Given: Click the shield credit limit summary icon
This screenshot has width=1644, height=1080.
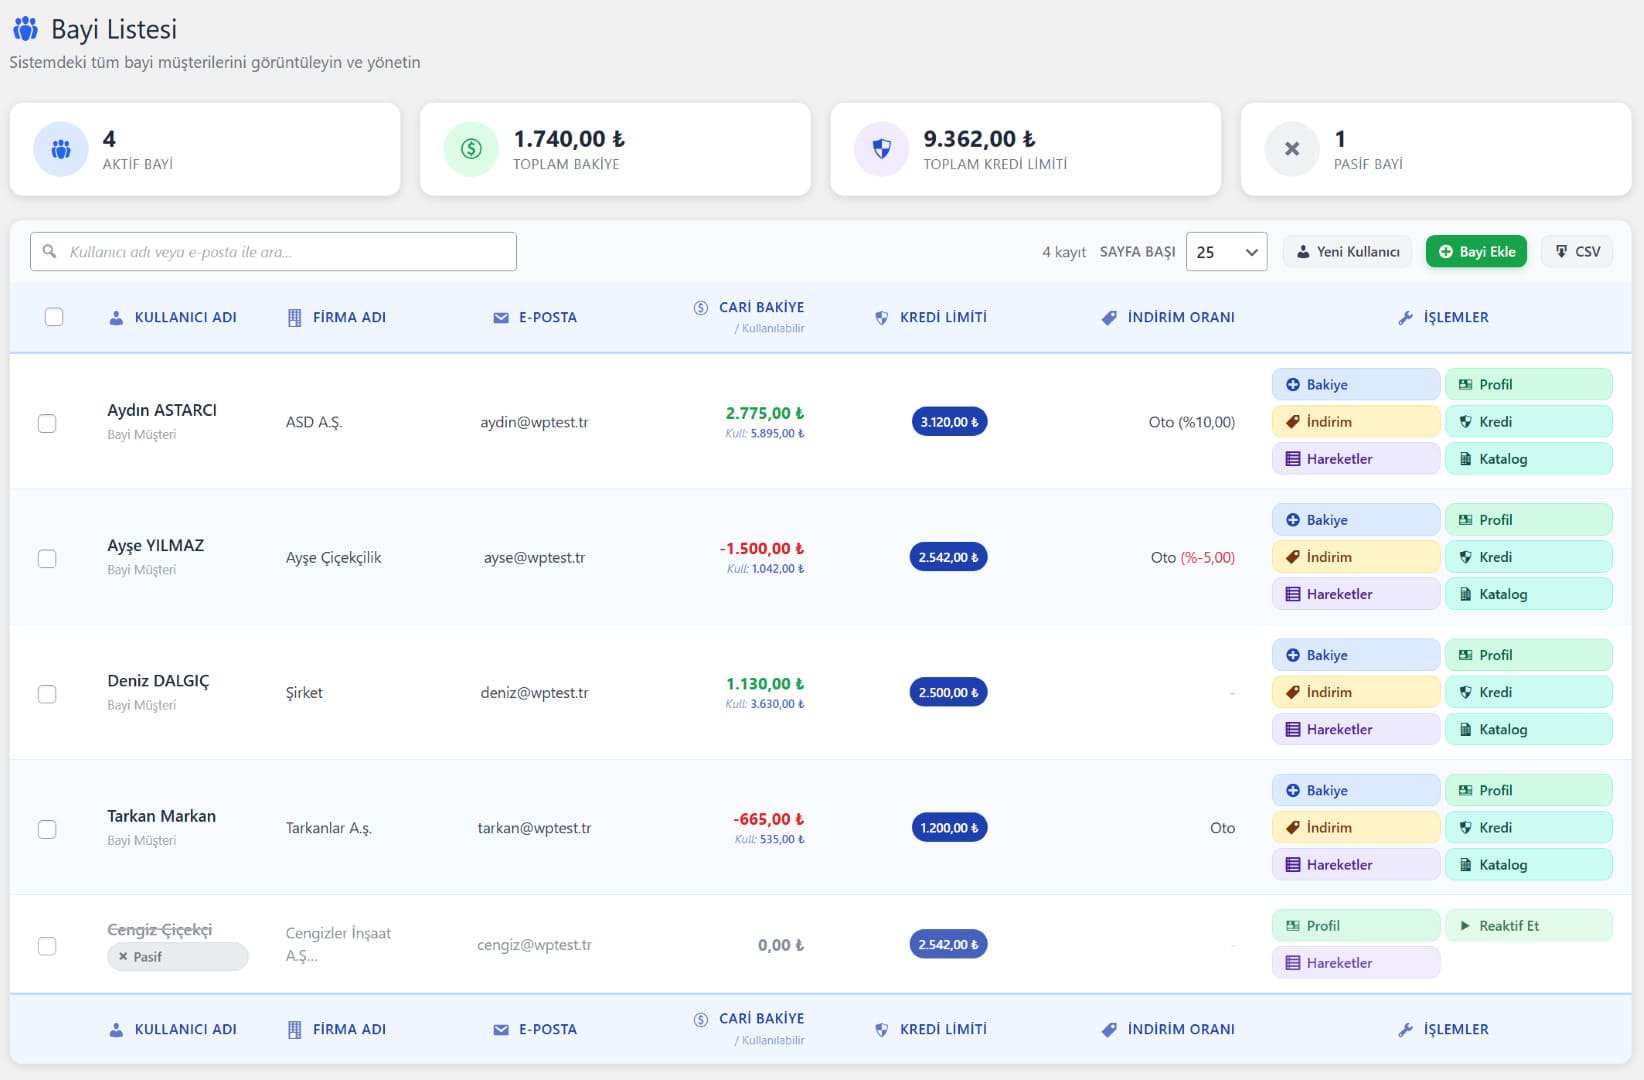Looking at the screenshot, I should [x=881, y=149].
